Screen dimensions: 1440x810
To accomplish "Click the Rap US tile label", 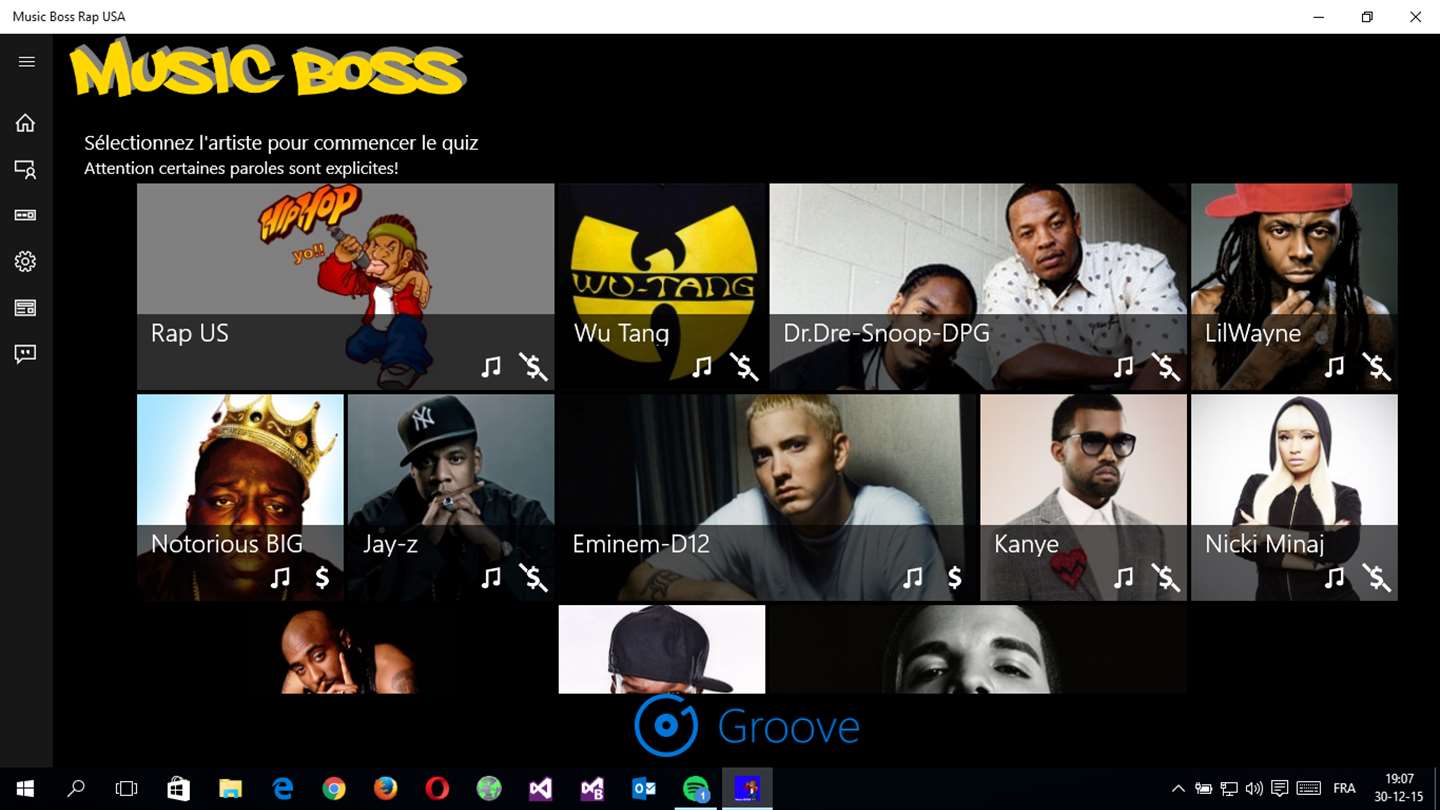I will [x=190, y=333].
